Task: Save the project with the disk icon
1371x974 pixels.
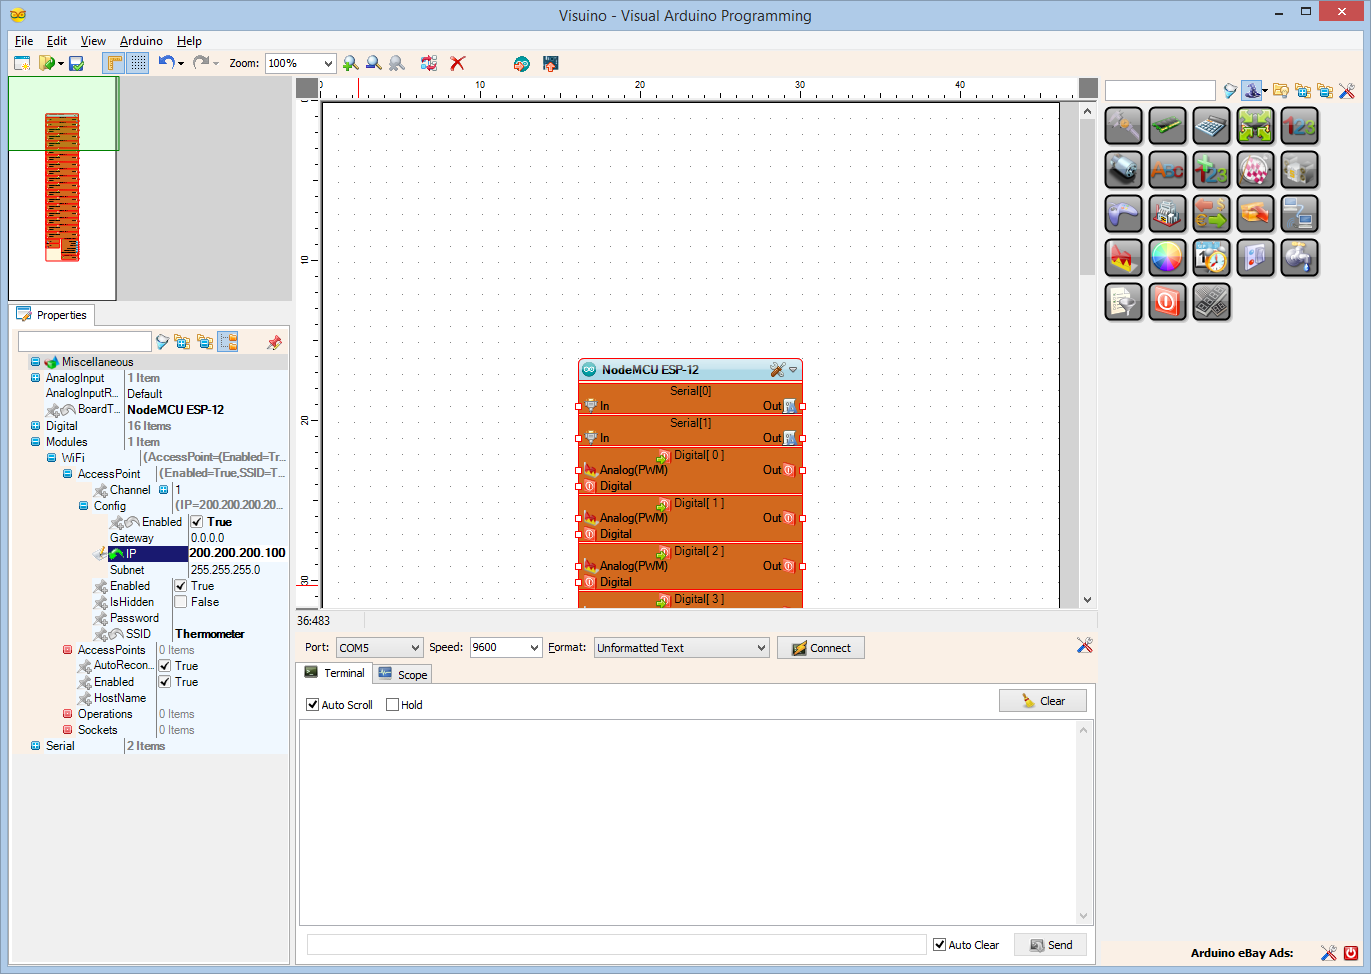Action: click(x=76, y=63)
